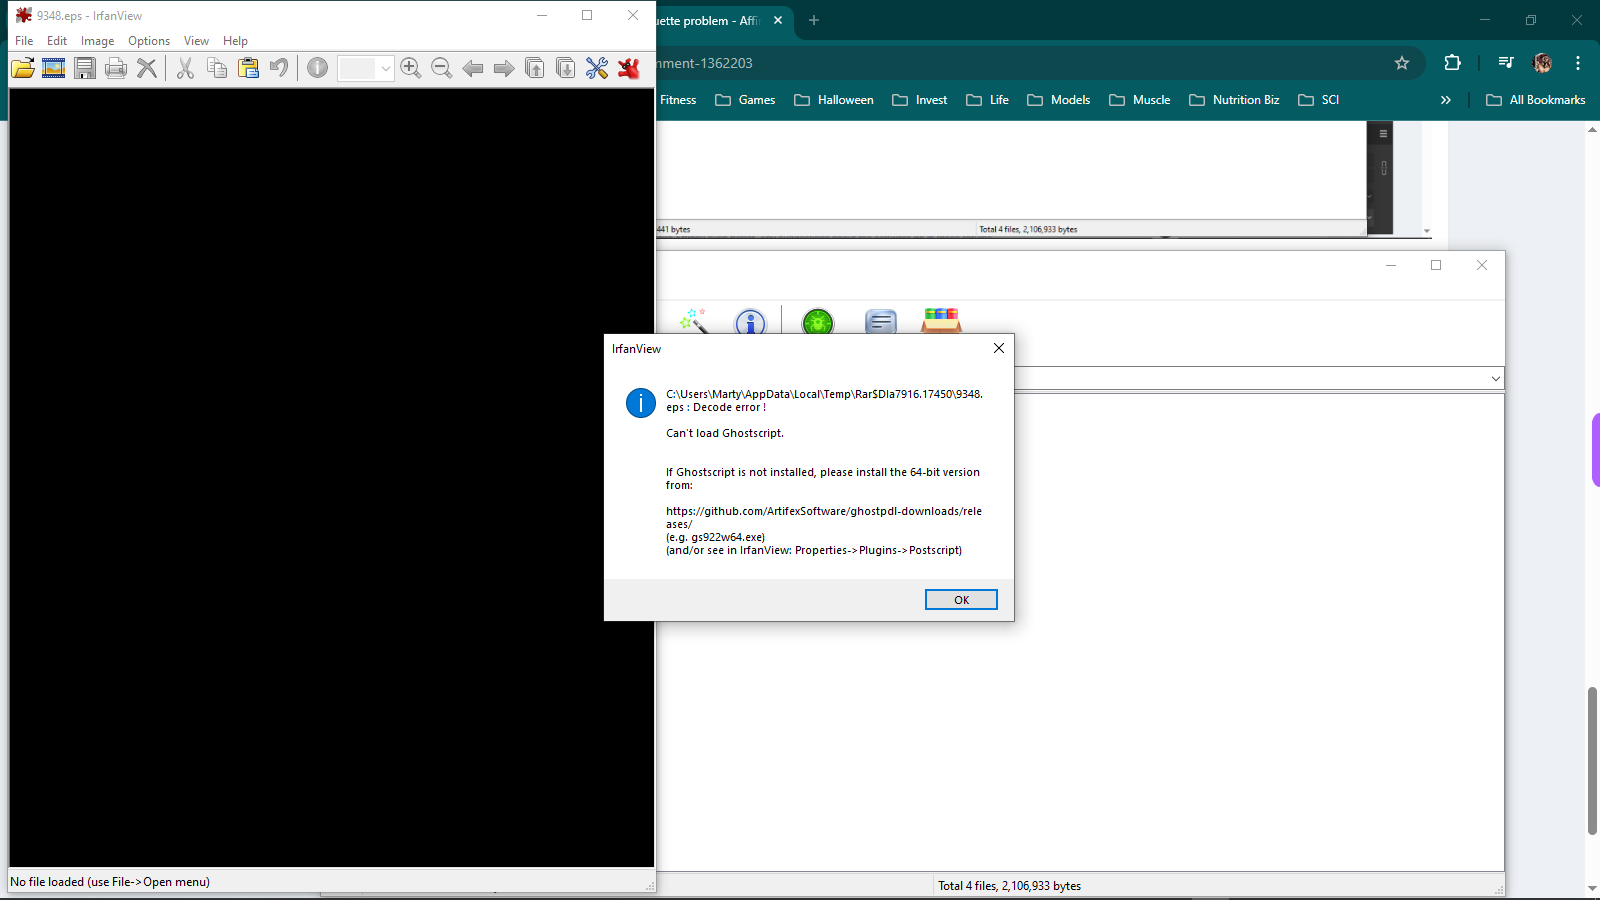Click the 'Can't load Ghostscript.' message text
The height and width of the screenshot is (900, 1600).
click(725, 433)
